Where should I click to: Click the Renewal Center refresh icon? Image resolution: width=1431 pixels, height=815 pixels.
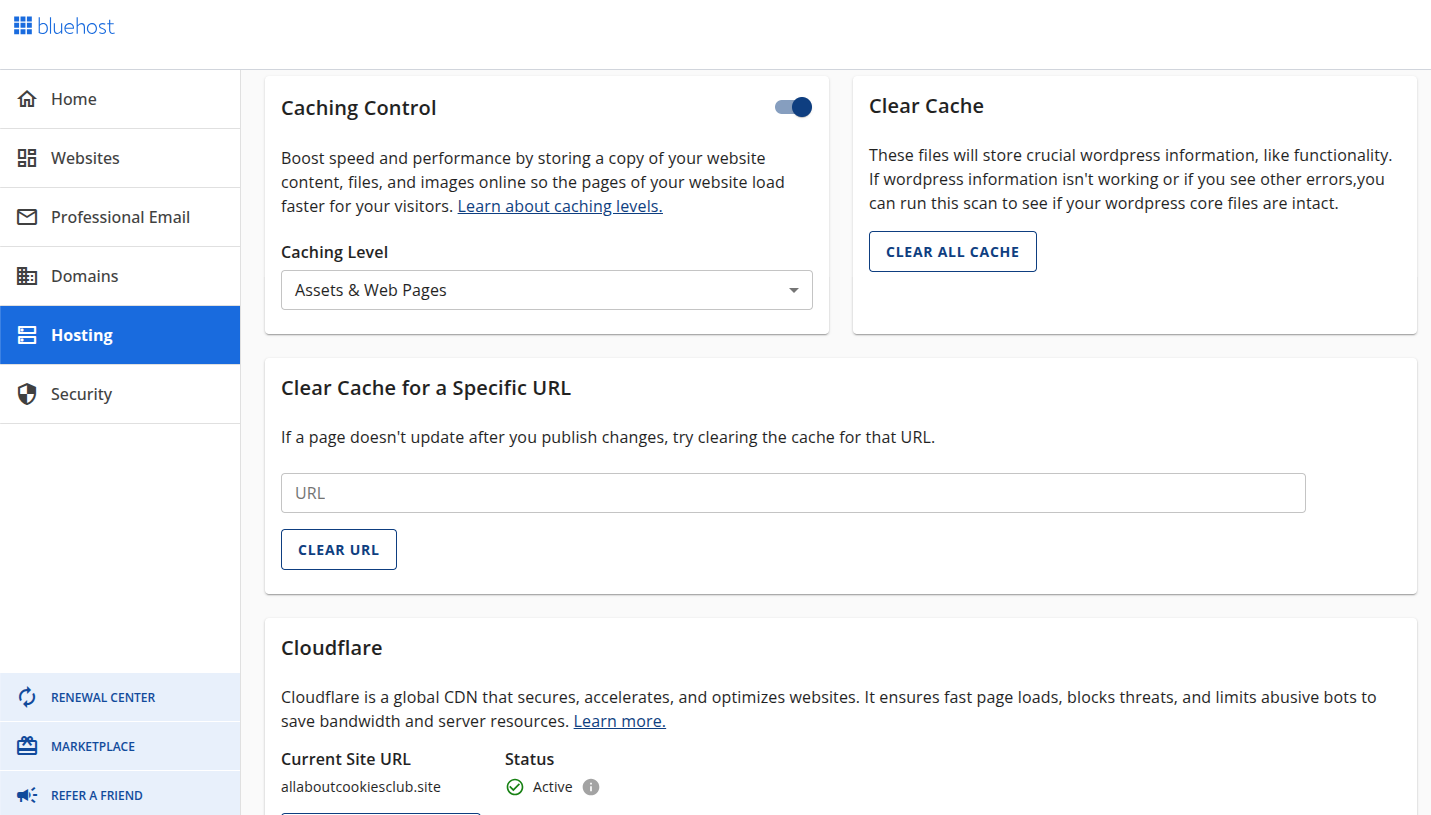point(27,697)
